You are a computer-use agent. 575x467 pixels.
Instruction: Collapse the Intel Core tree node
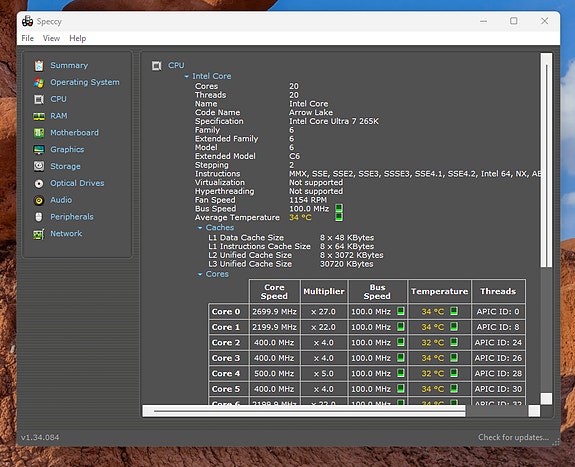187,76
